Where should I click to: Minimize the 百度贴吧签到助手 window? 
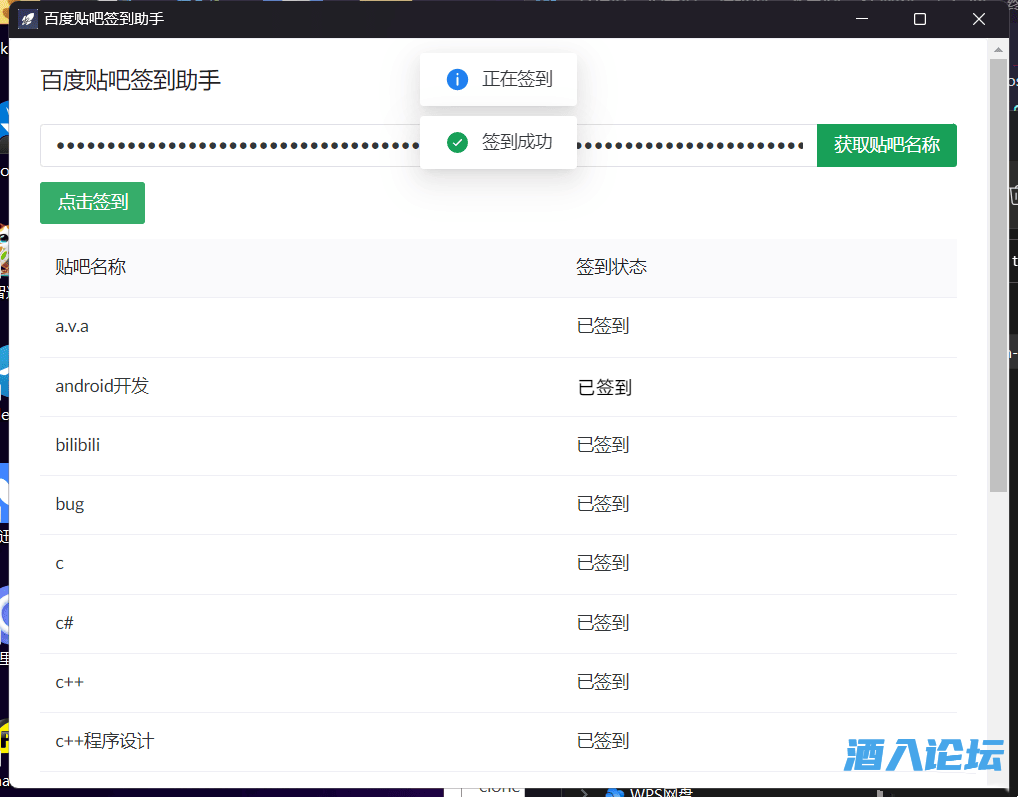click(861, 19)
